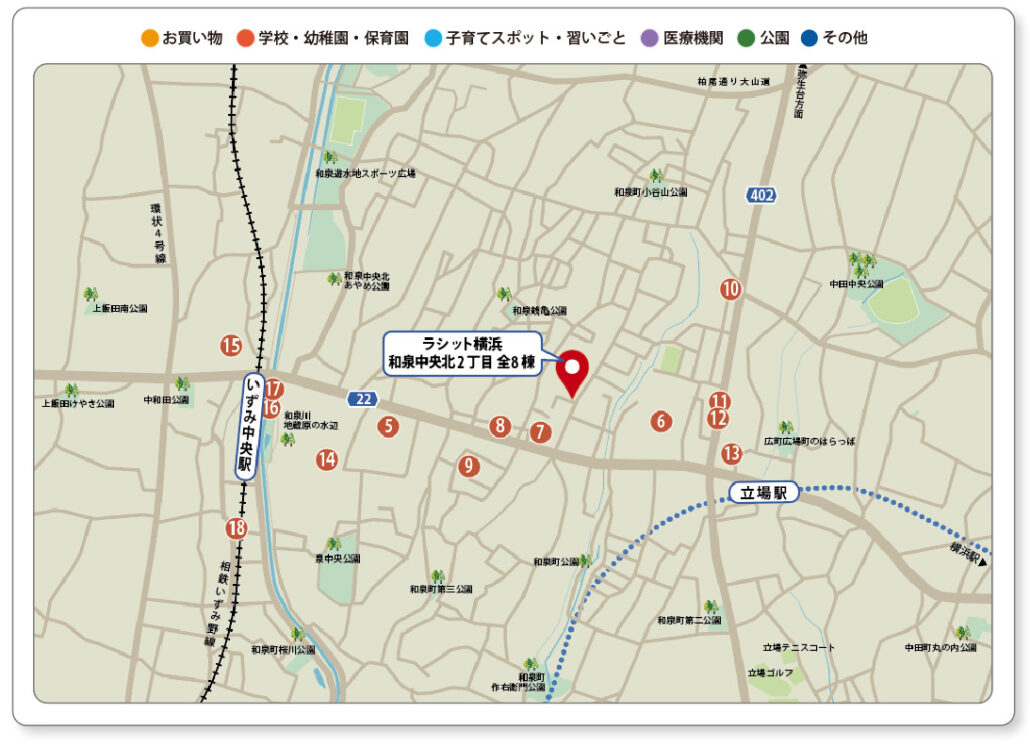Click the 立場ゴルフ label

pyautogui.click(x=770, y=673)
